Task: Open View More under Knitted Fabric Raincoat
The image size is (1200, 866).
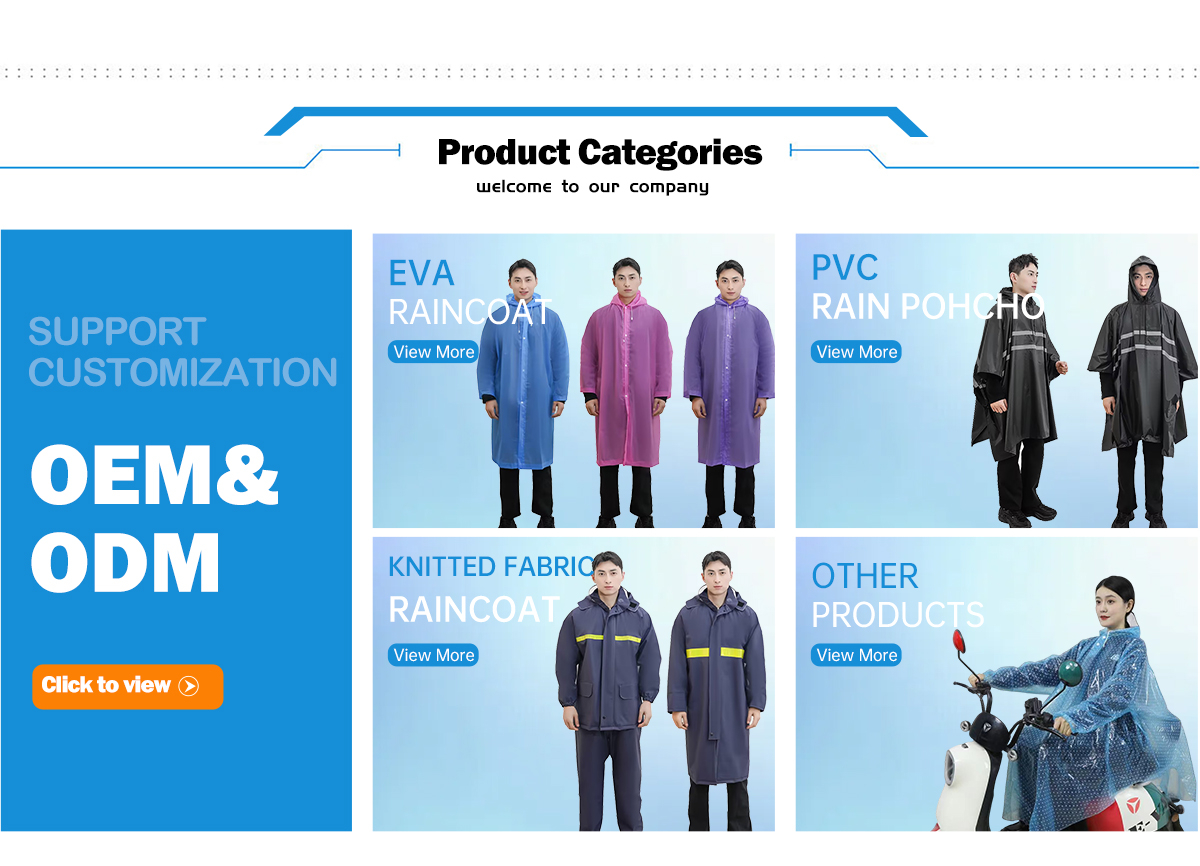Action: coord(434,655)
